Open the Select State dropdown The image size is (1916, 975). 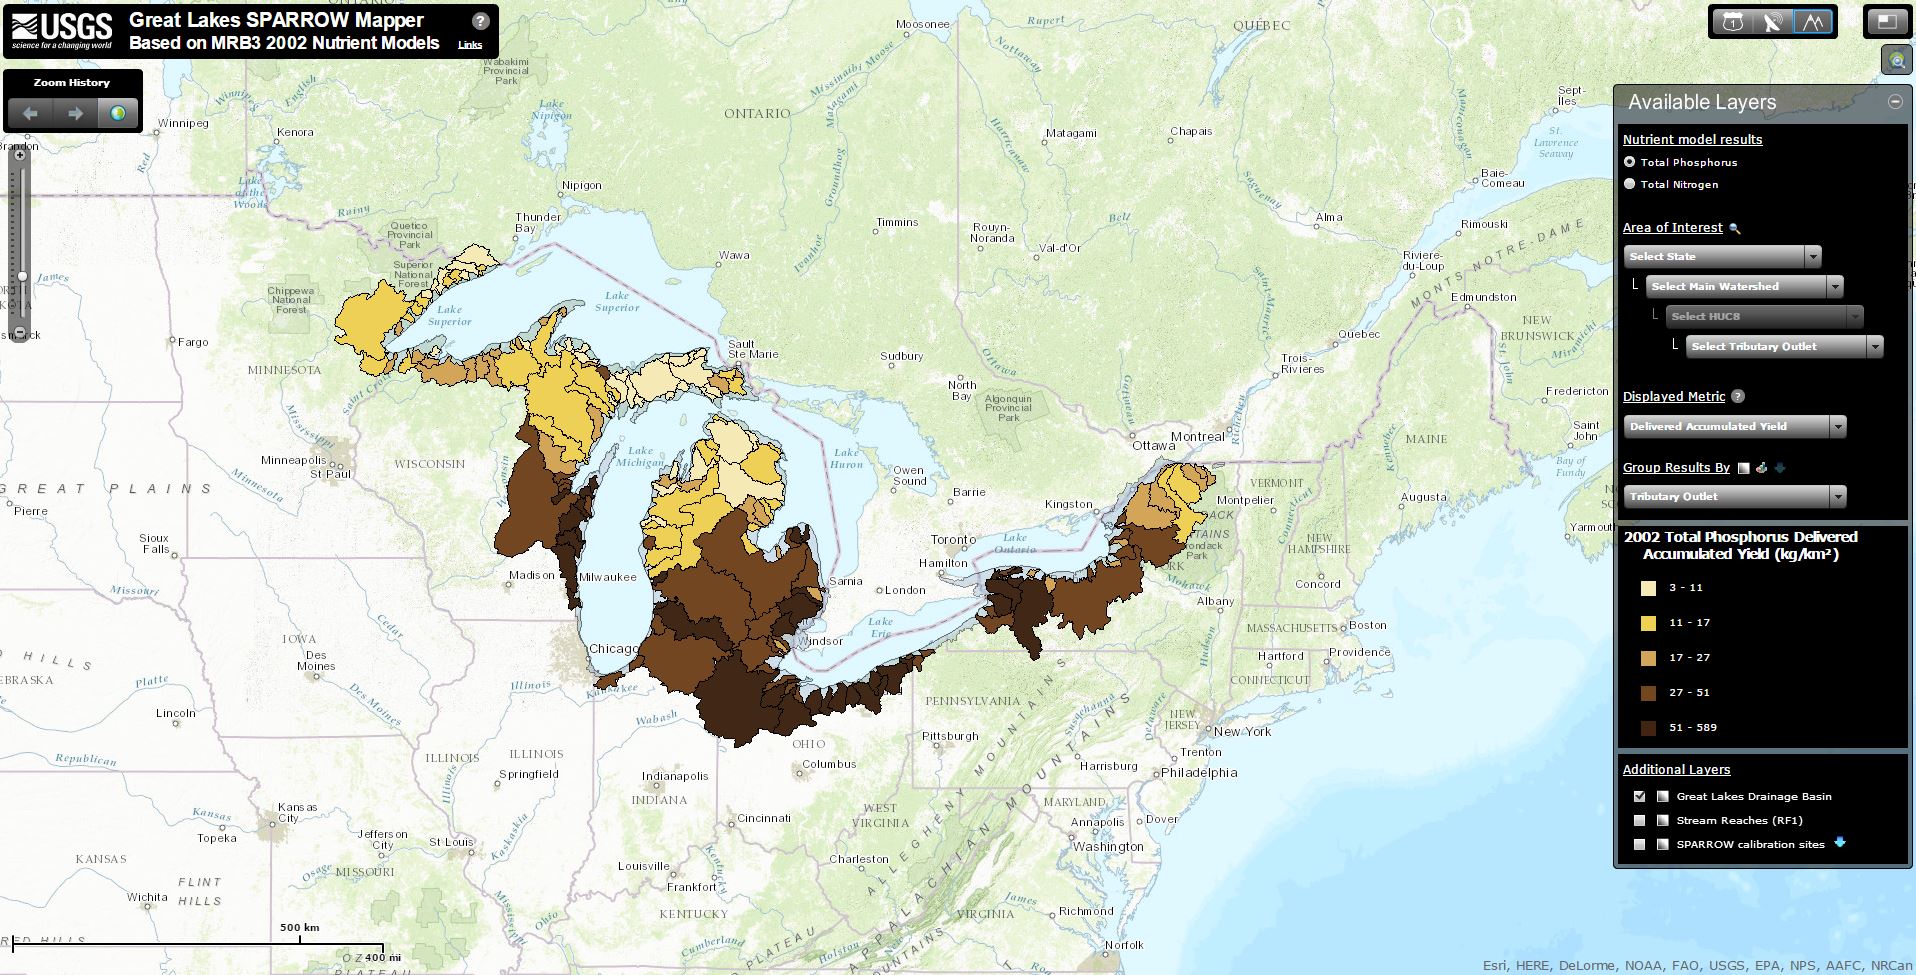(1722, 257)
